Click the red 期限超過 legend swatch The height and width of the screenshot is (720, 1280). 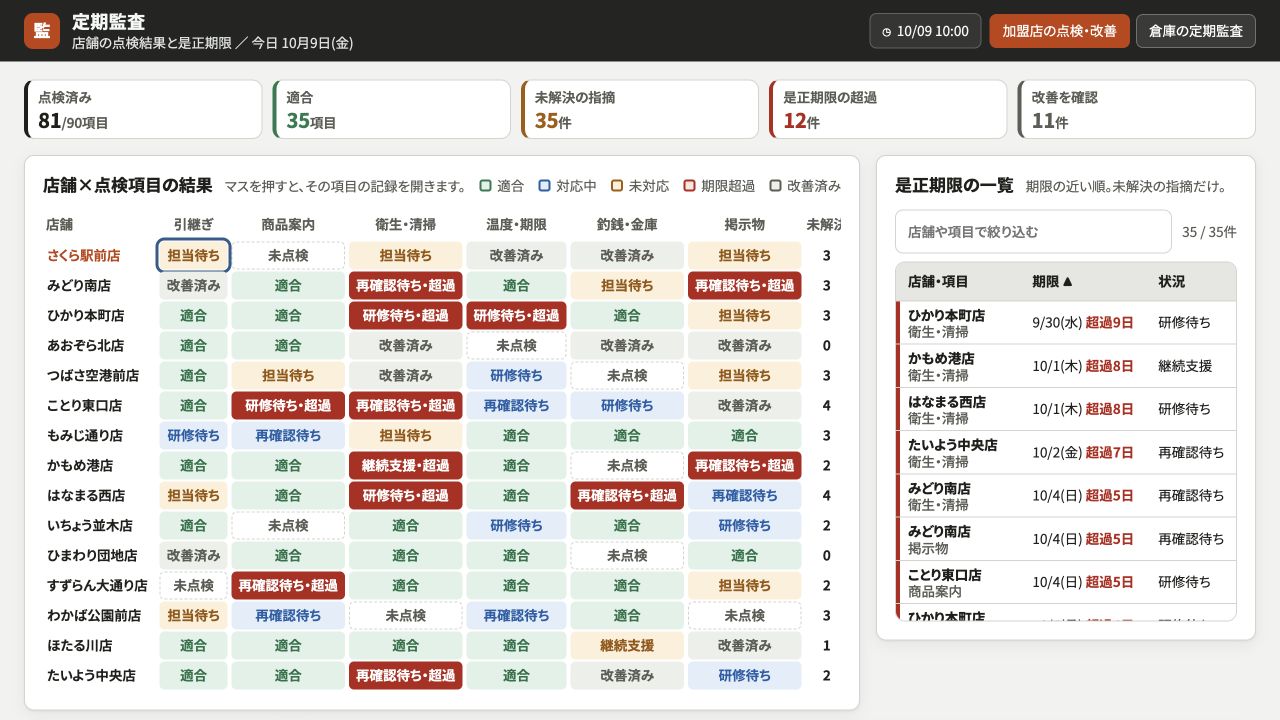[690, 186]
